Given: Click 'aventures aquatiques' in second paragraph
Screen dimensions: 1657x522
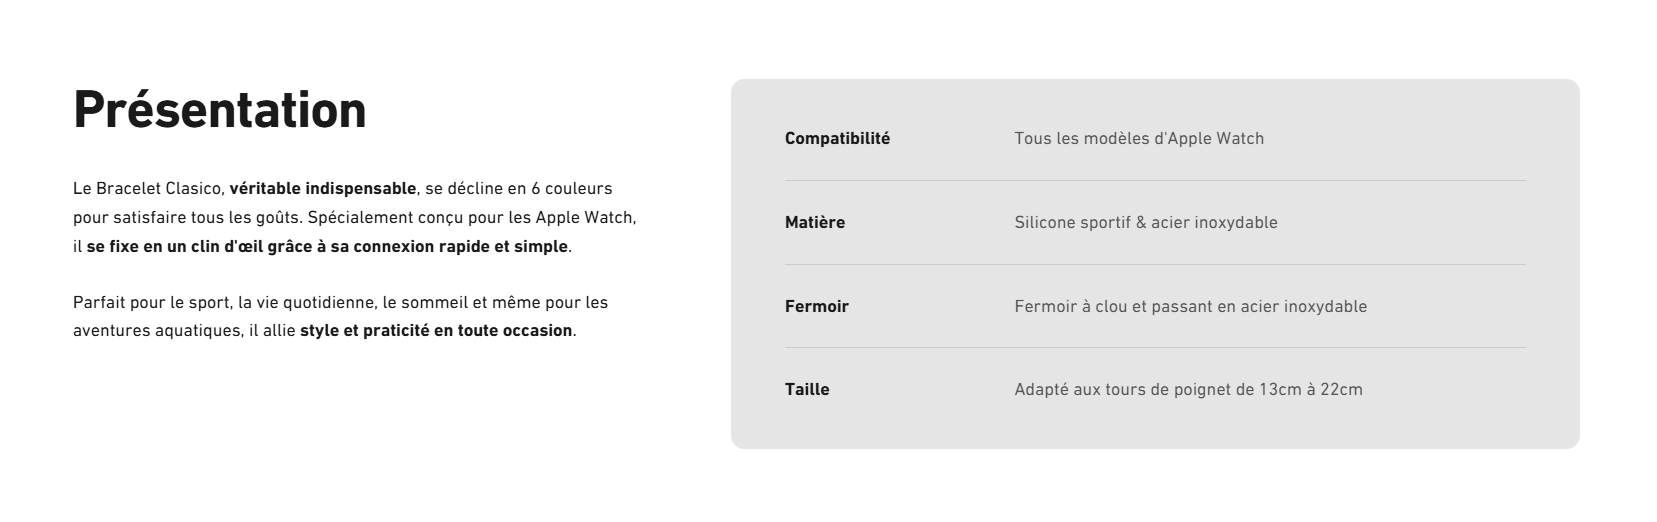Looking at the screenshot, I should [157, 330].
